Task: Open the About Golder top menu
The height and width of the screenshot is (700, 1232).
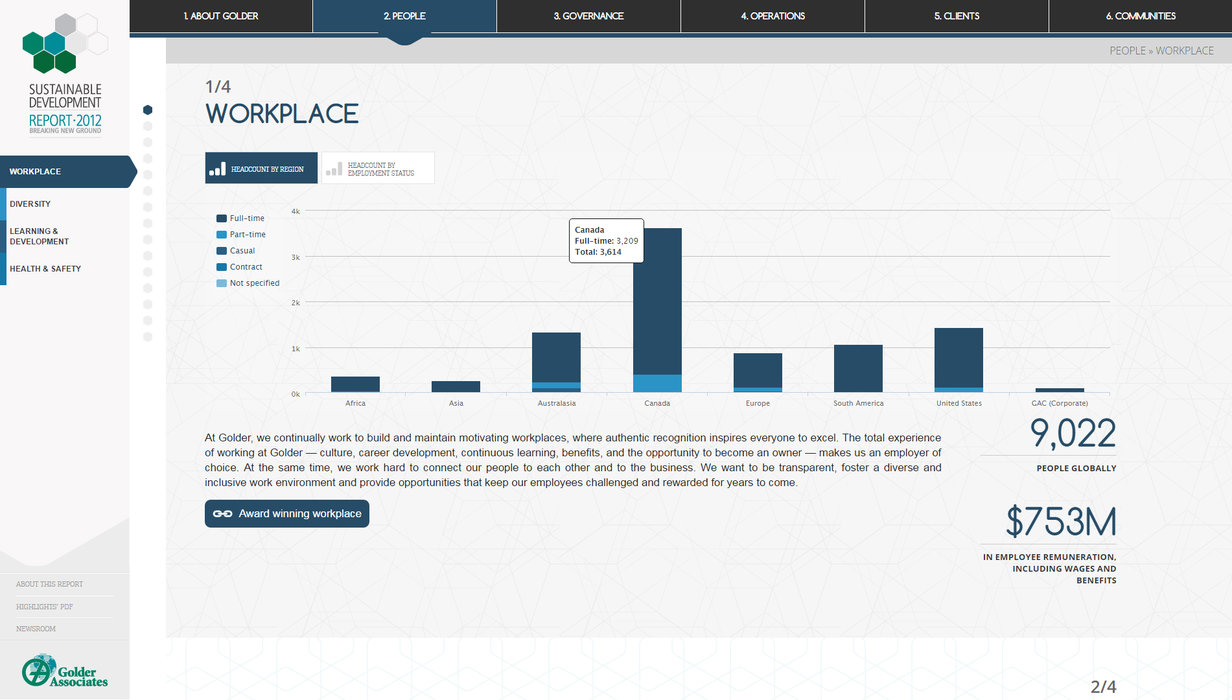Action: [x=221, y=16]
